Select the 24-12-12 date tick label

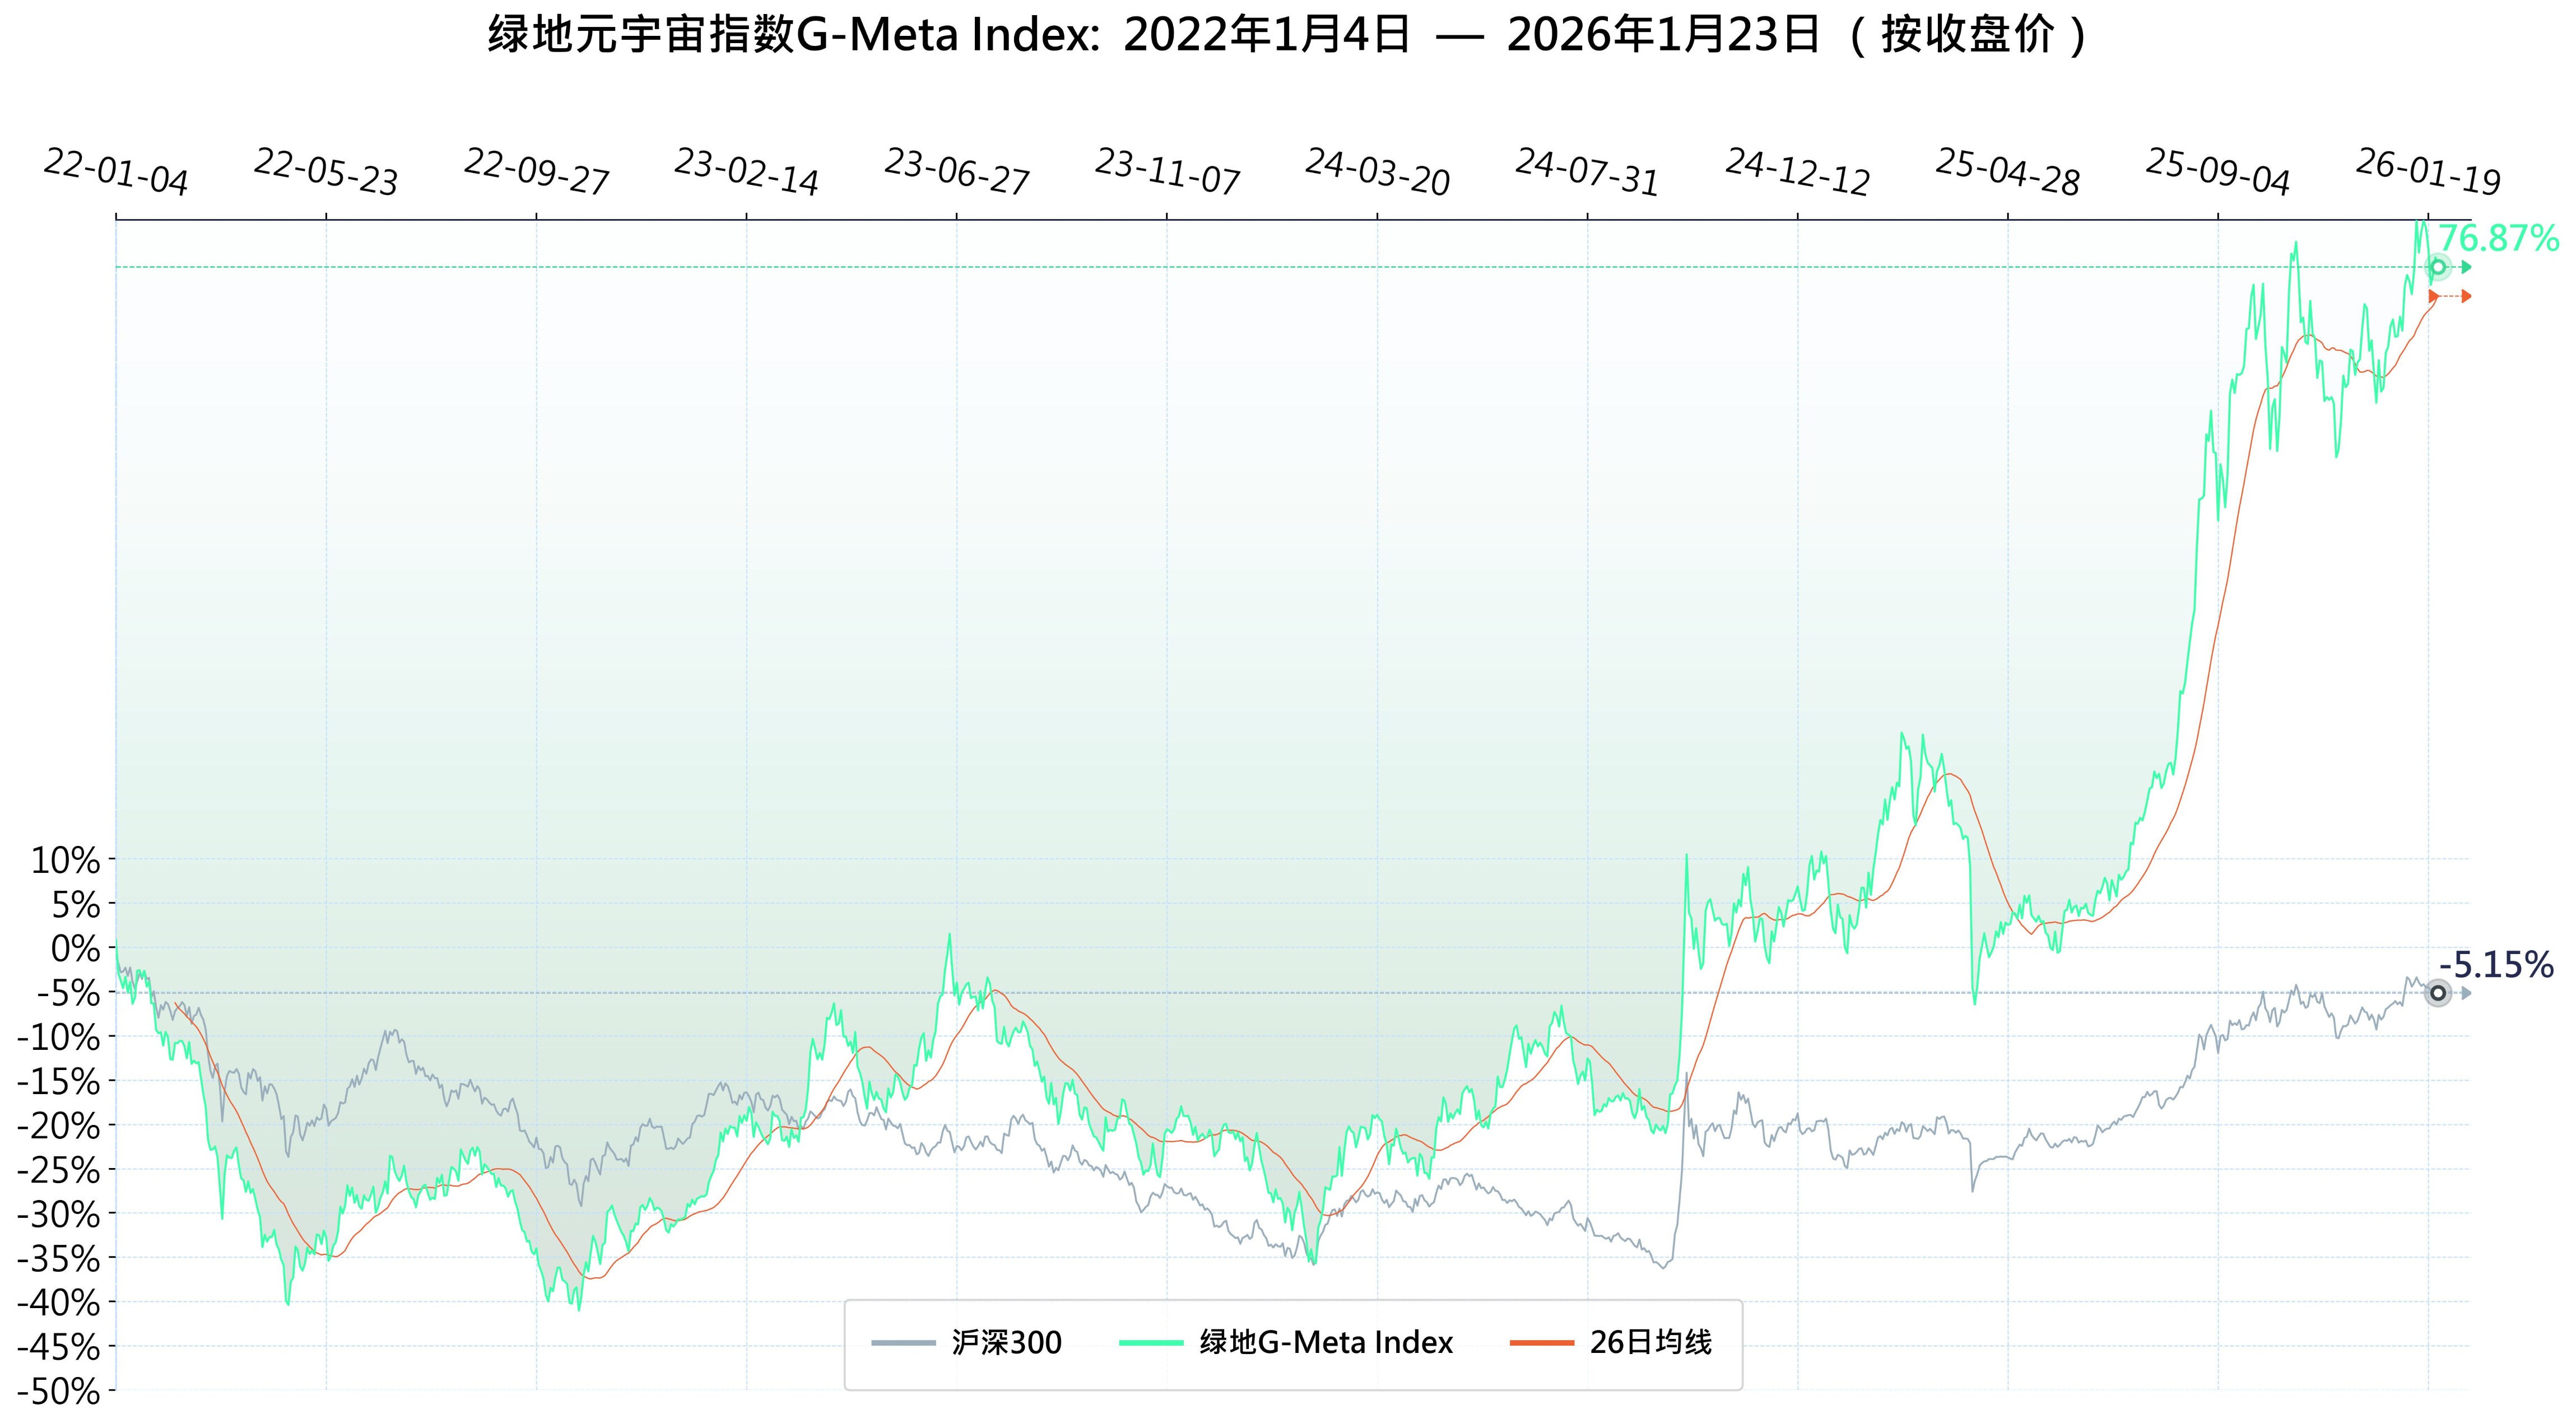point(1797,172)
